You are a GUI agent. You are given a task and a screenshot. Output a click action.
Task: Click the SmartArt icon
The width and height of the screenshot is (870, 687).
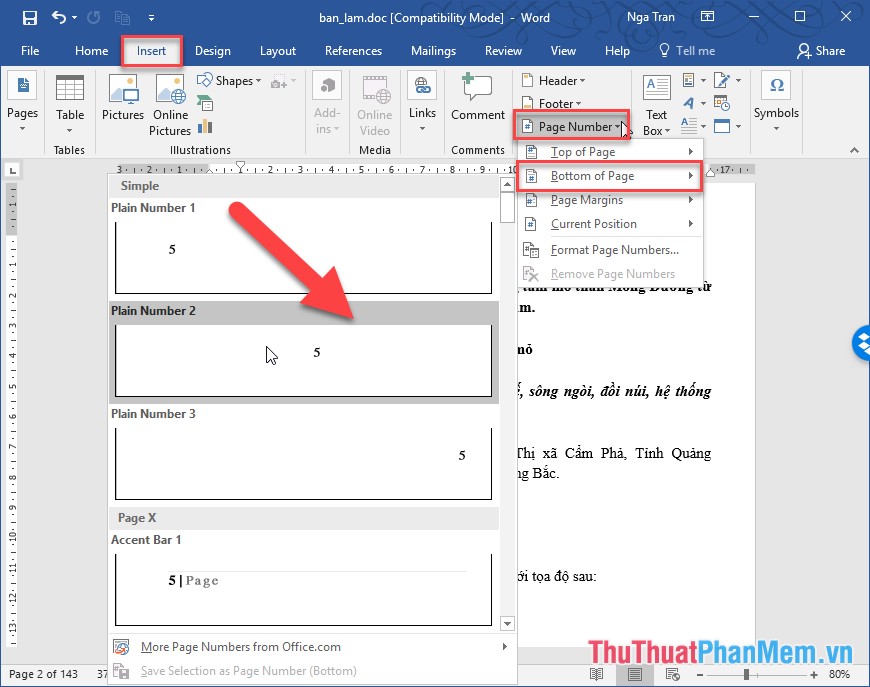click(205, 103)
